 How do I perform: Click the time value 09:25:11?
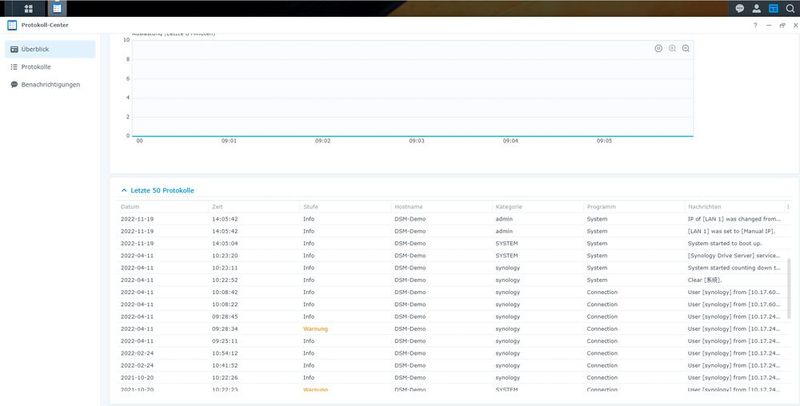pos(225,341)
